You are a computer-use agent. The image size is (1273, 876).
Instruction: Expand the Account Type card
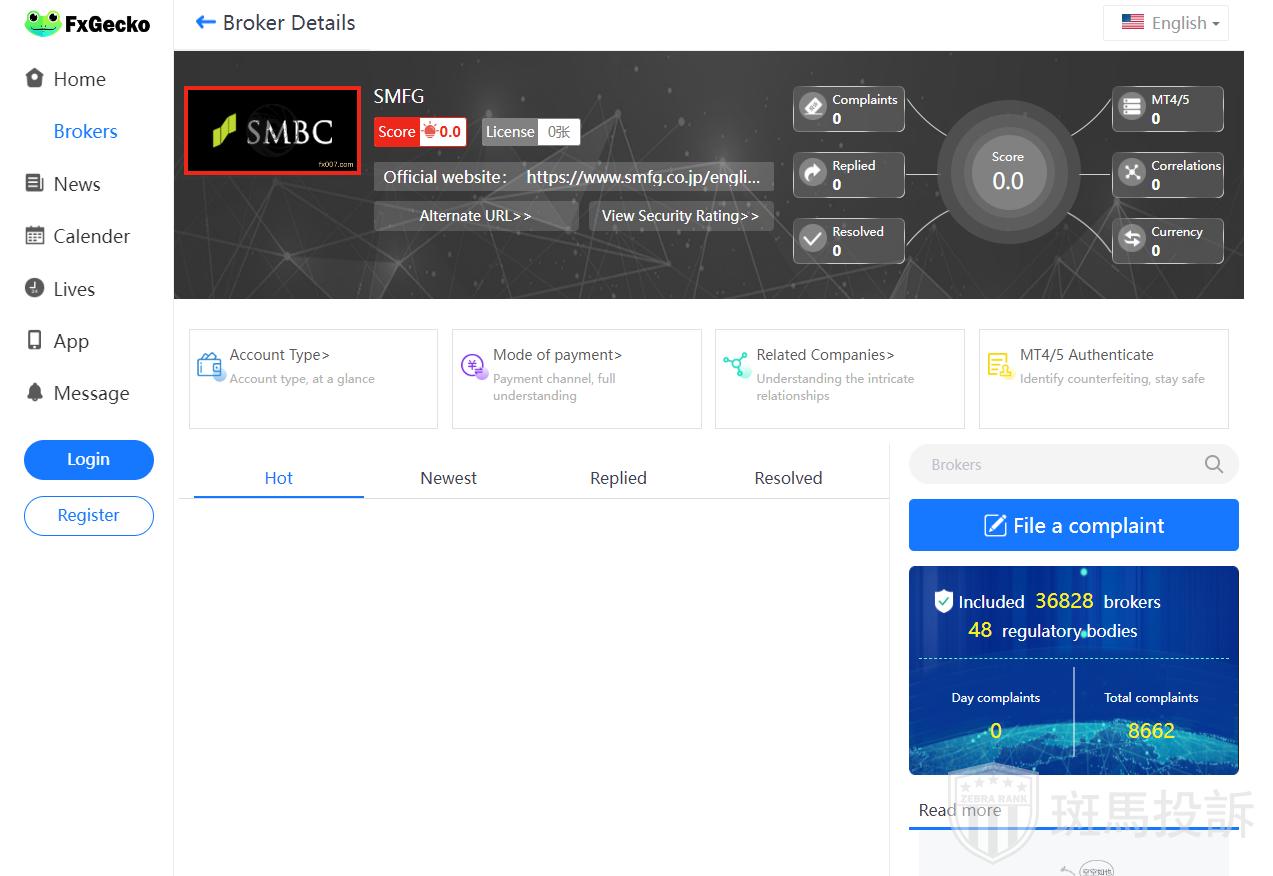point(313,378)
